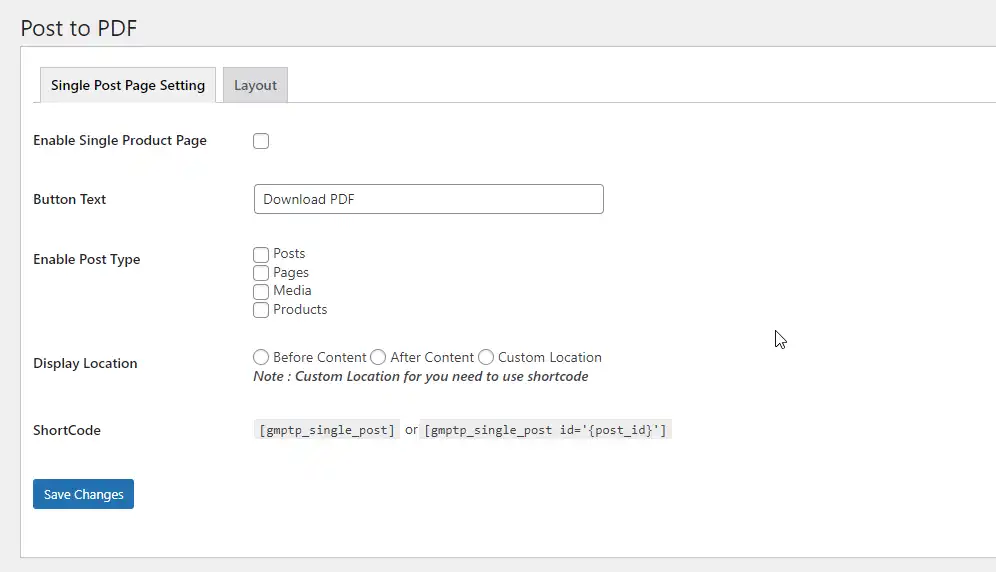Select Before Content display location
996x572 pixels.
(261, 357)
